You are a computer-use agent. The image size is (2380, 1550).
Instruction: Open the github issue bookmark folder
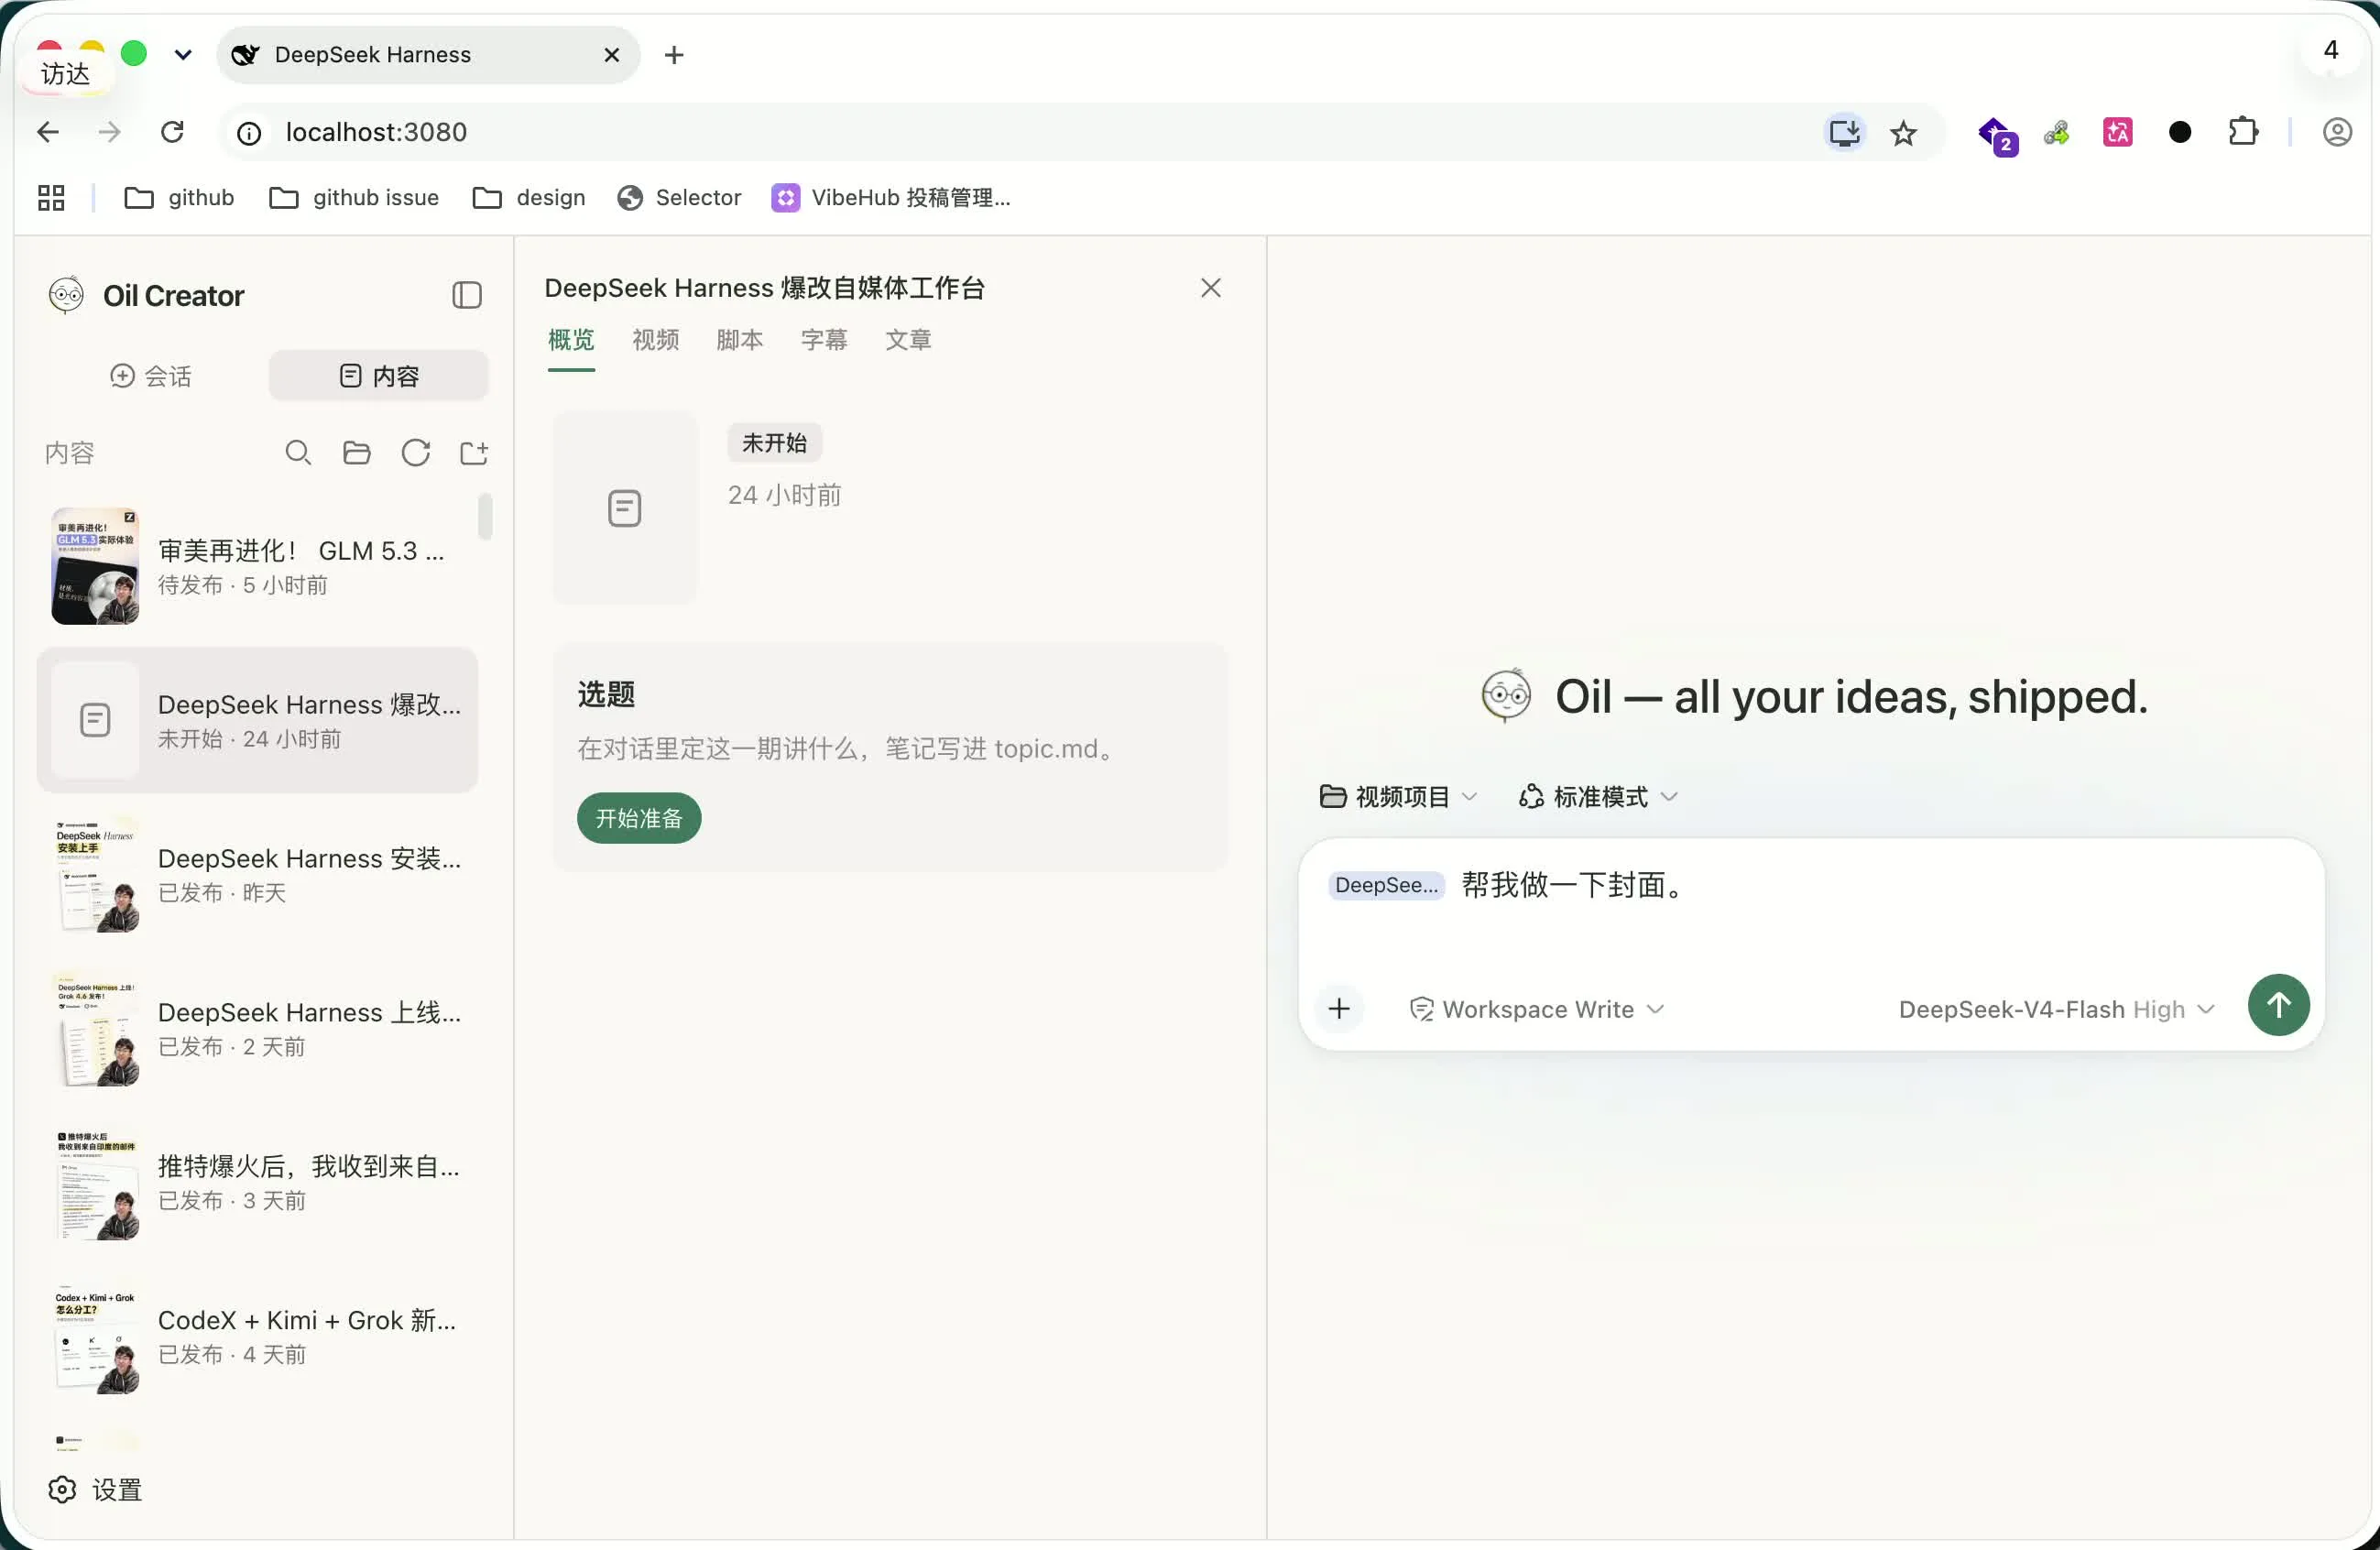[354, 198]
